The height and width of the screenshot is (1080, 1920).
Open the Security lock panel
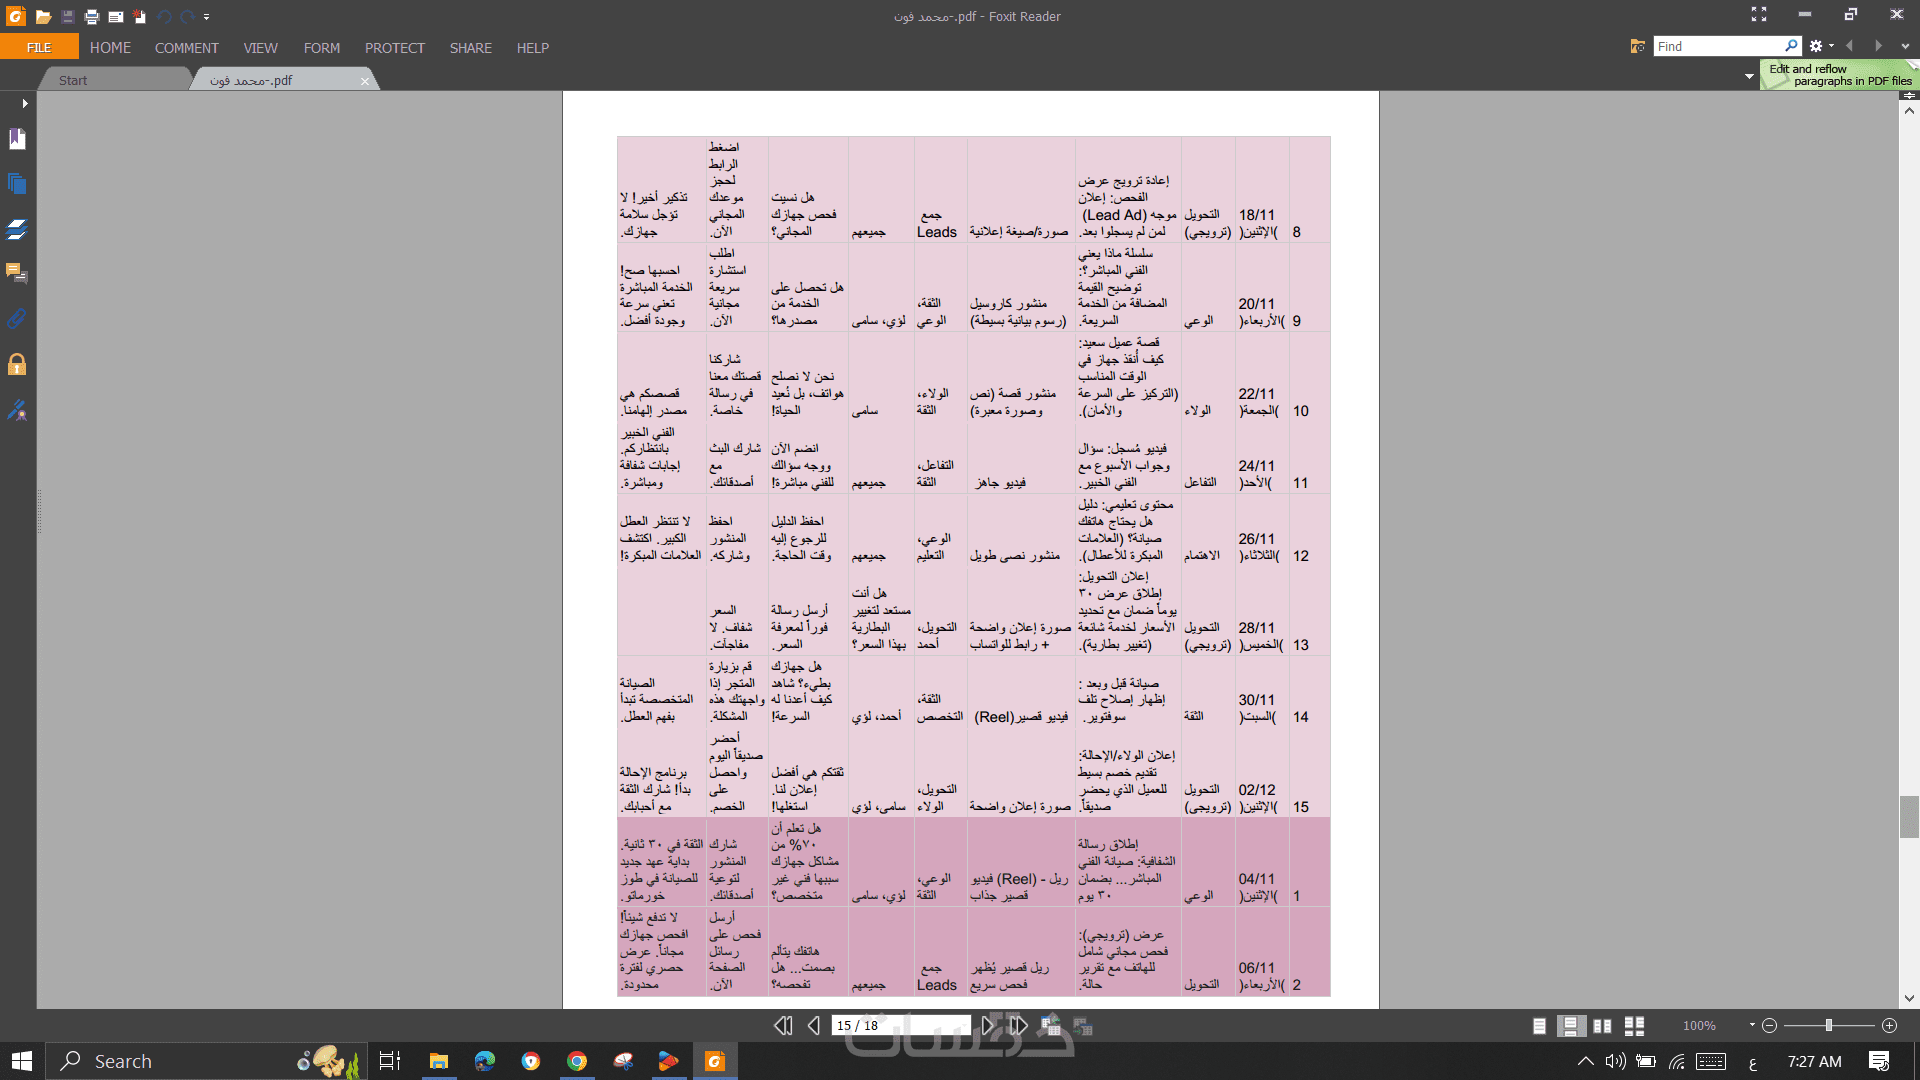tap(17, 364)
